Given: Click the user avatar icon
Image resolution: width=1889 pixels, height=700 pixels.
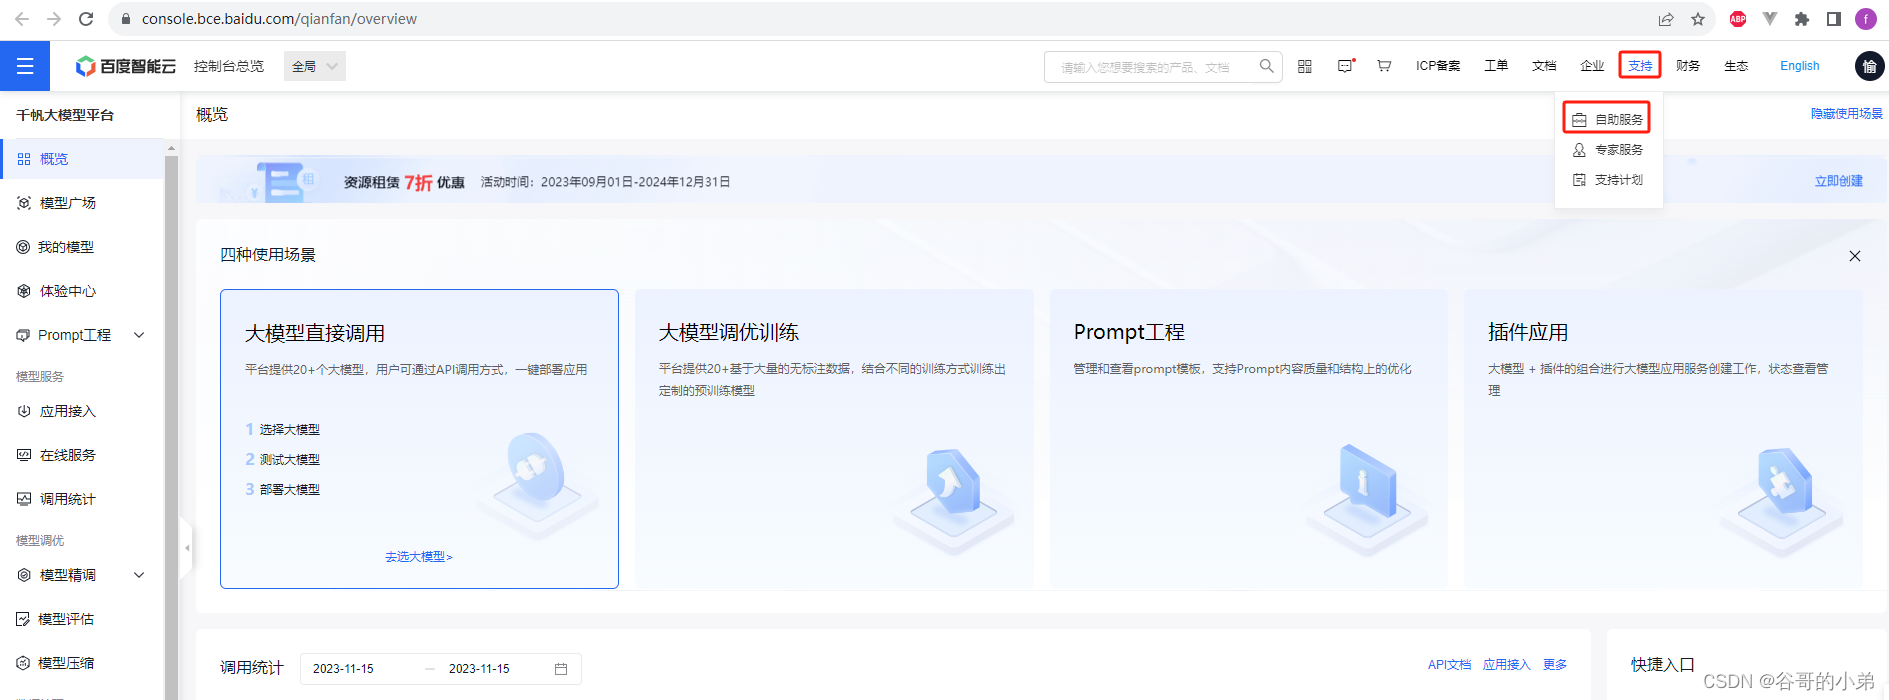Looking at the screenshot, I should (x=1869, y=66).
